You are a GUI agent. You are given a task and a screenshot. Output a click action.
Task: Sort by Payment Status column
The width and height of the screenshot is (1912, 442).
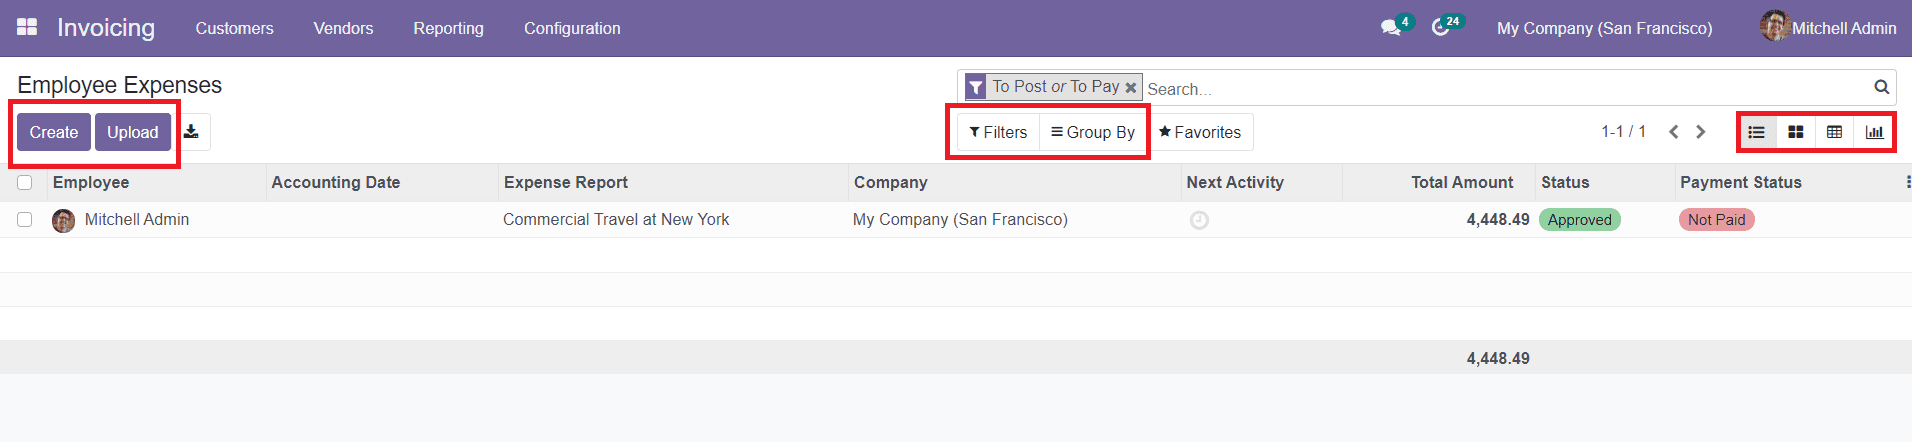click(1741, 182)
